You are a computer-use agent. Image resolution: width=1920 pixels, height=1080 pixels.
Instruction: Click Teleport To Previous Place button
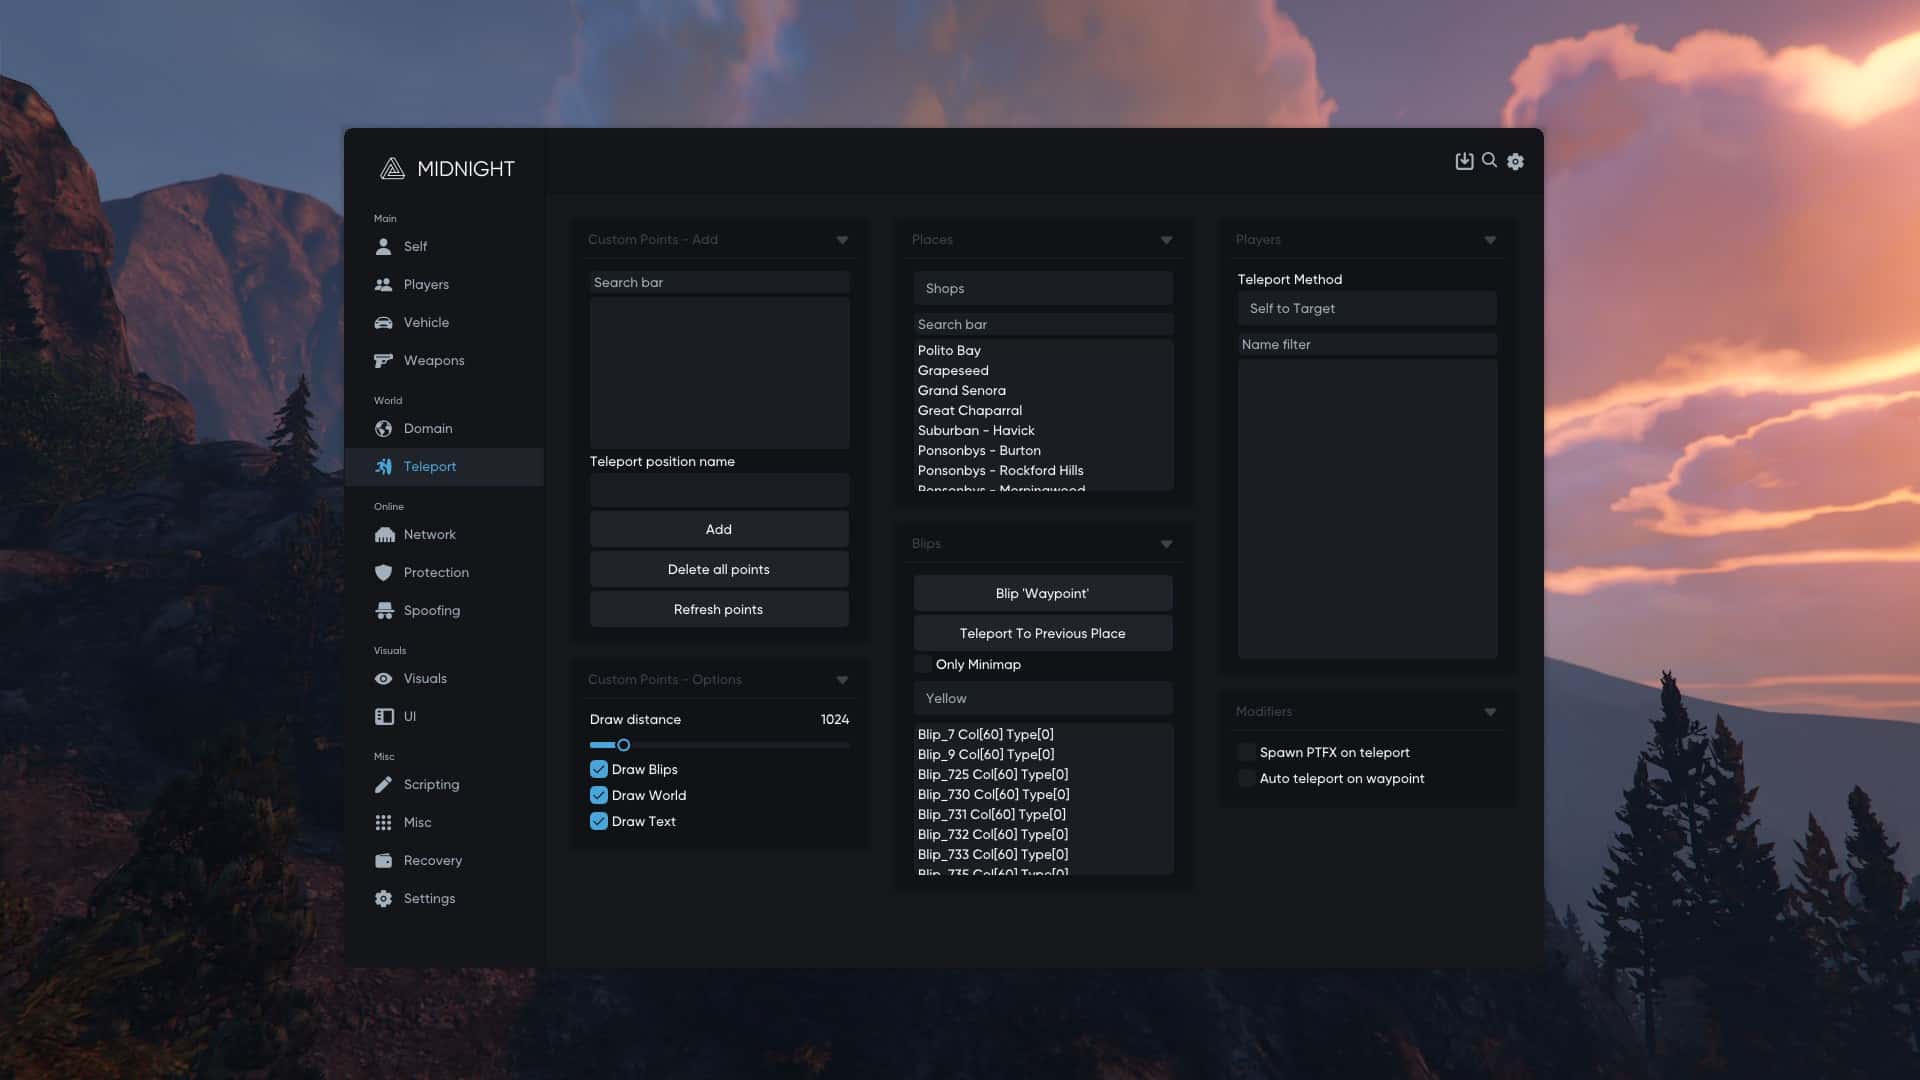pos(1042,633)
